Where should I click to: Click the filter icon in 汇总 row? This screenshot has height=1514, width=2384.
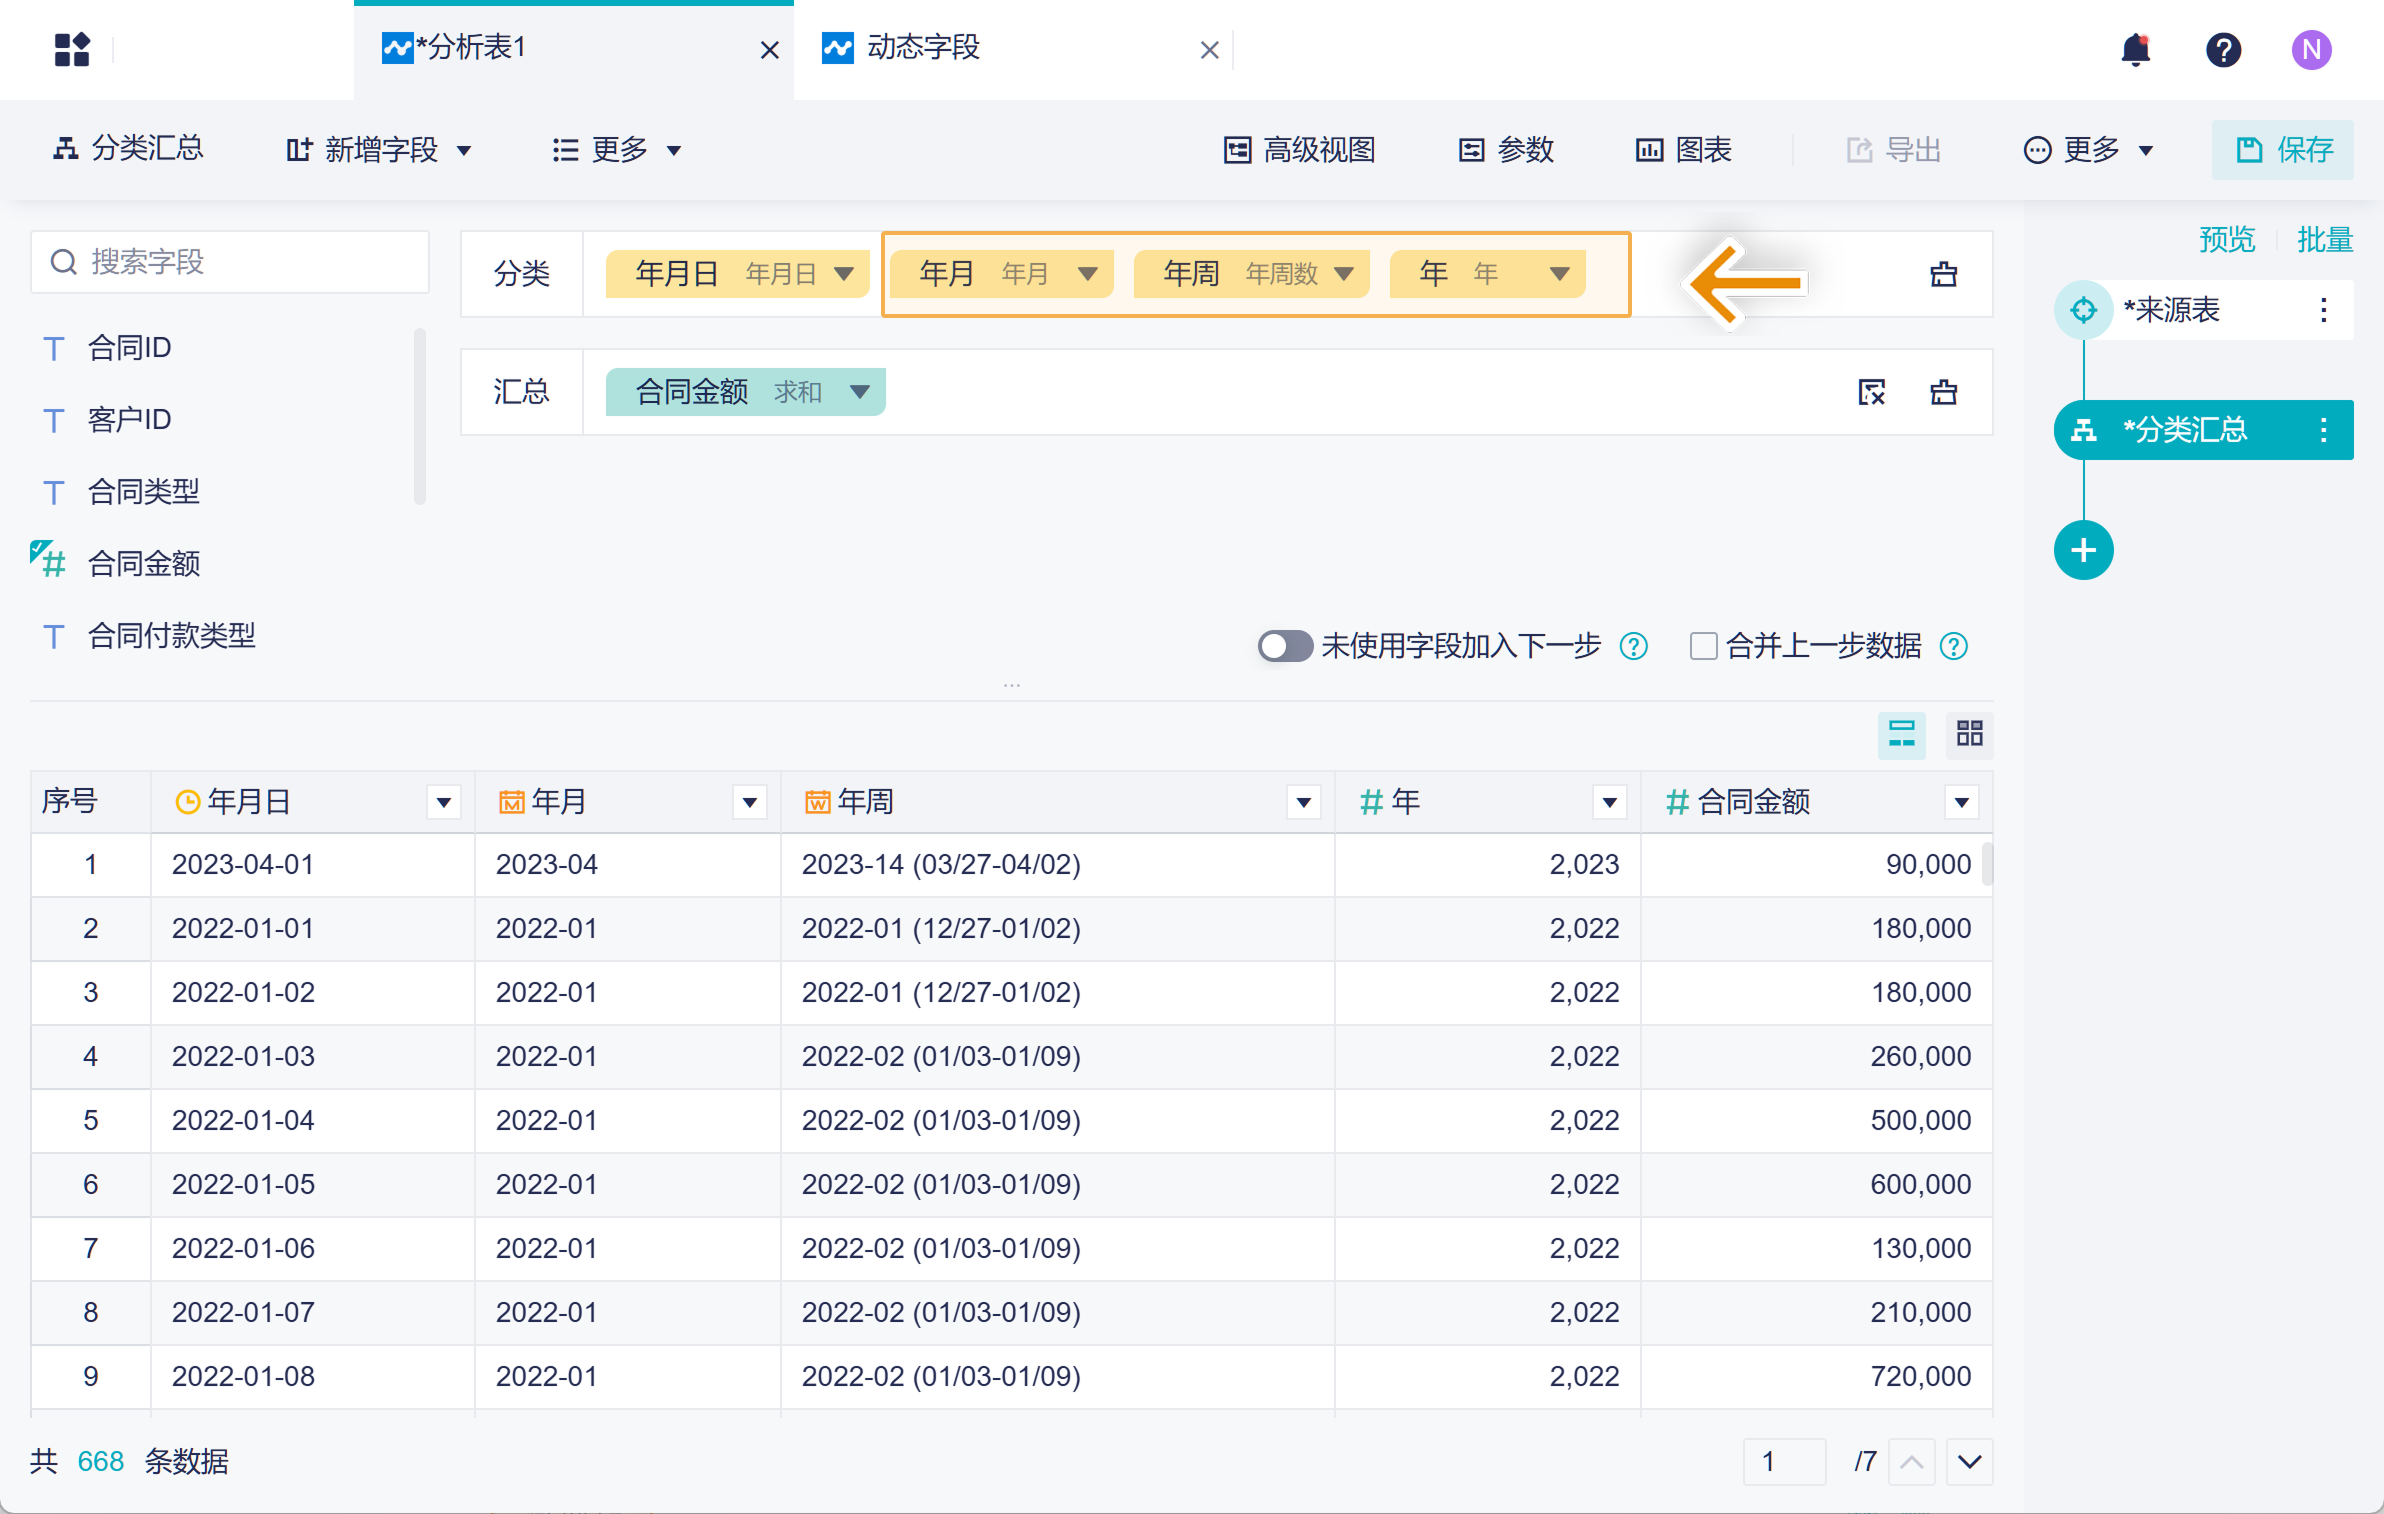[1871, 392]
